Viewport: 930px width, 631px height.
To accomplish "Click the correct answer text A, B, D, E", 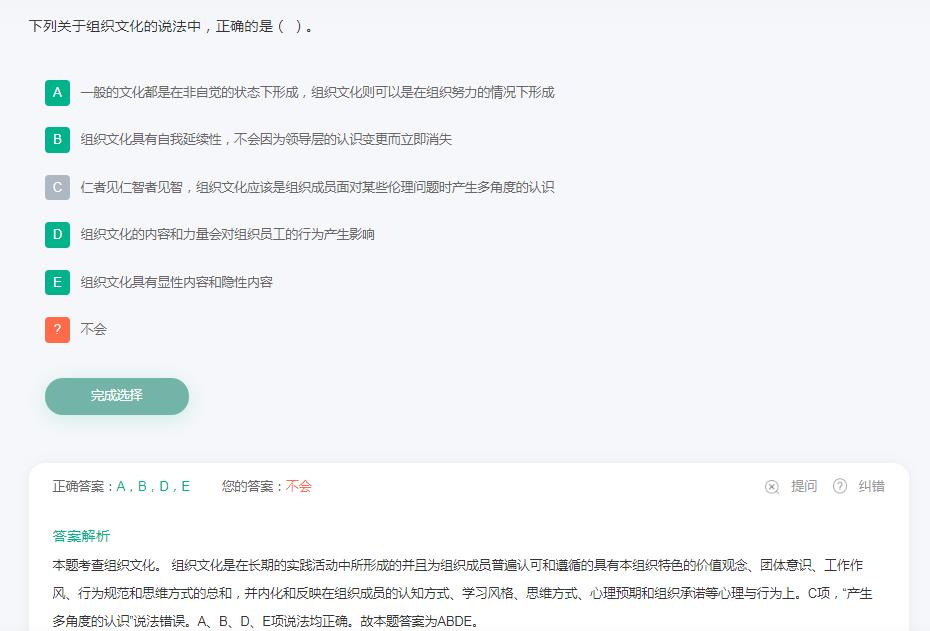I will coord(153,486).
